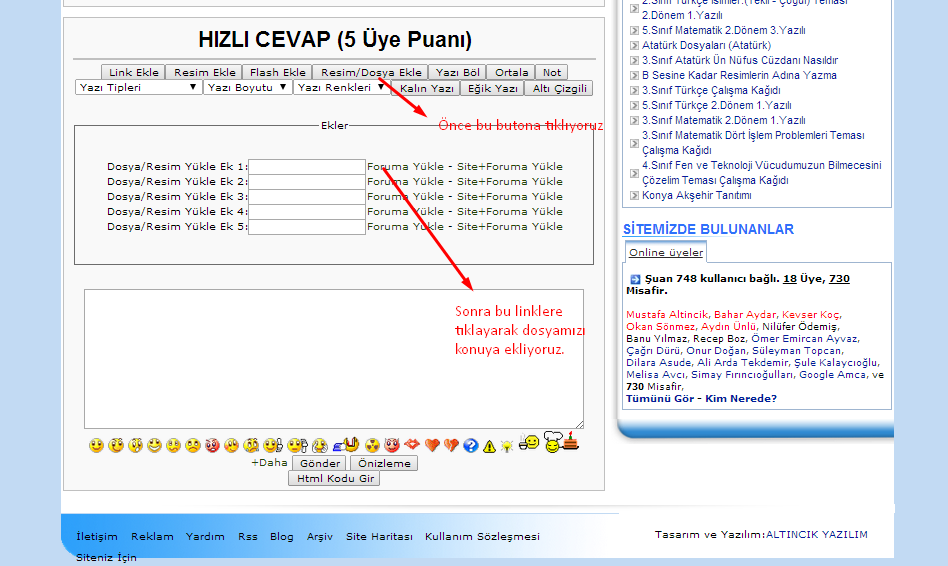The height and width of the screenshot is (566, 948).
Task: Insert the light bulb emoticon
Action: click(507, 446)
